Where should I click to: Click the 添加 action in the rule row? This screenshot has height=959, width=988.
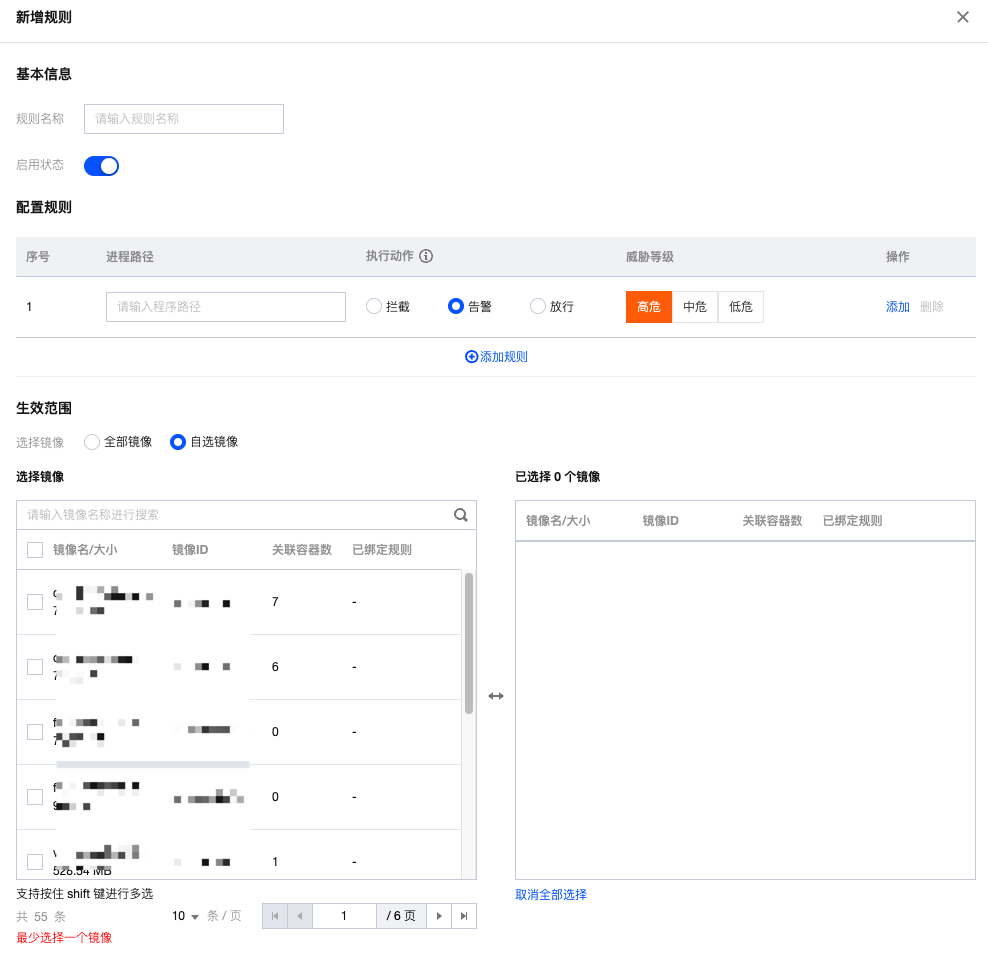[x=898, y=307]
